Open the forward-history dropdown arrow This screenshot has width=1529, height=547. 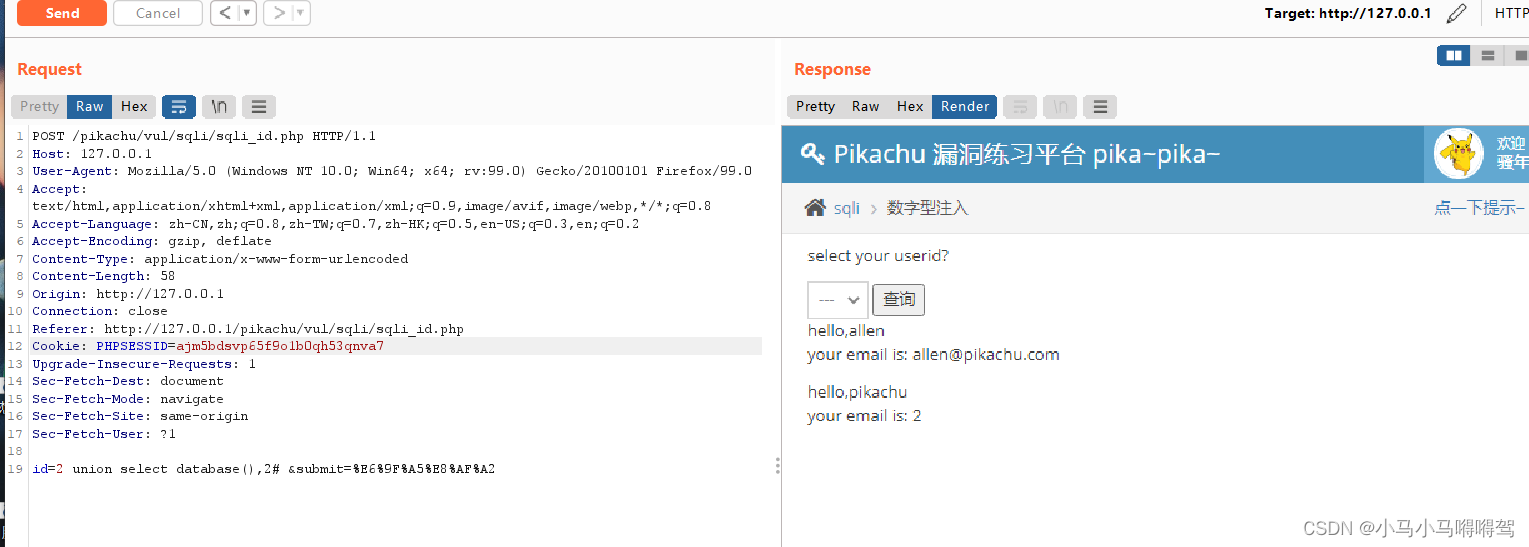301,13
